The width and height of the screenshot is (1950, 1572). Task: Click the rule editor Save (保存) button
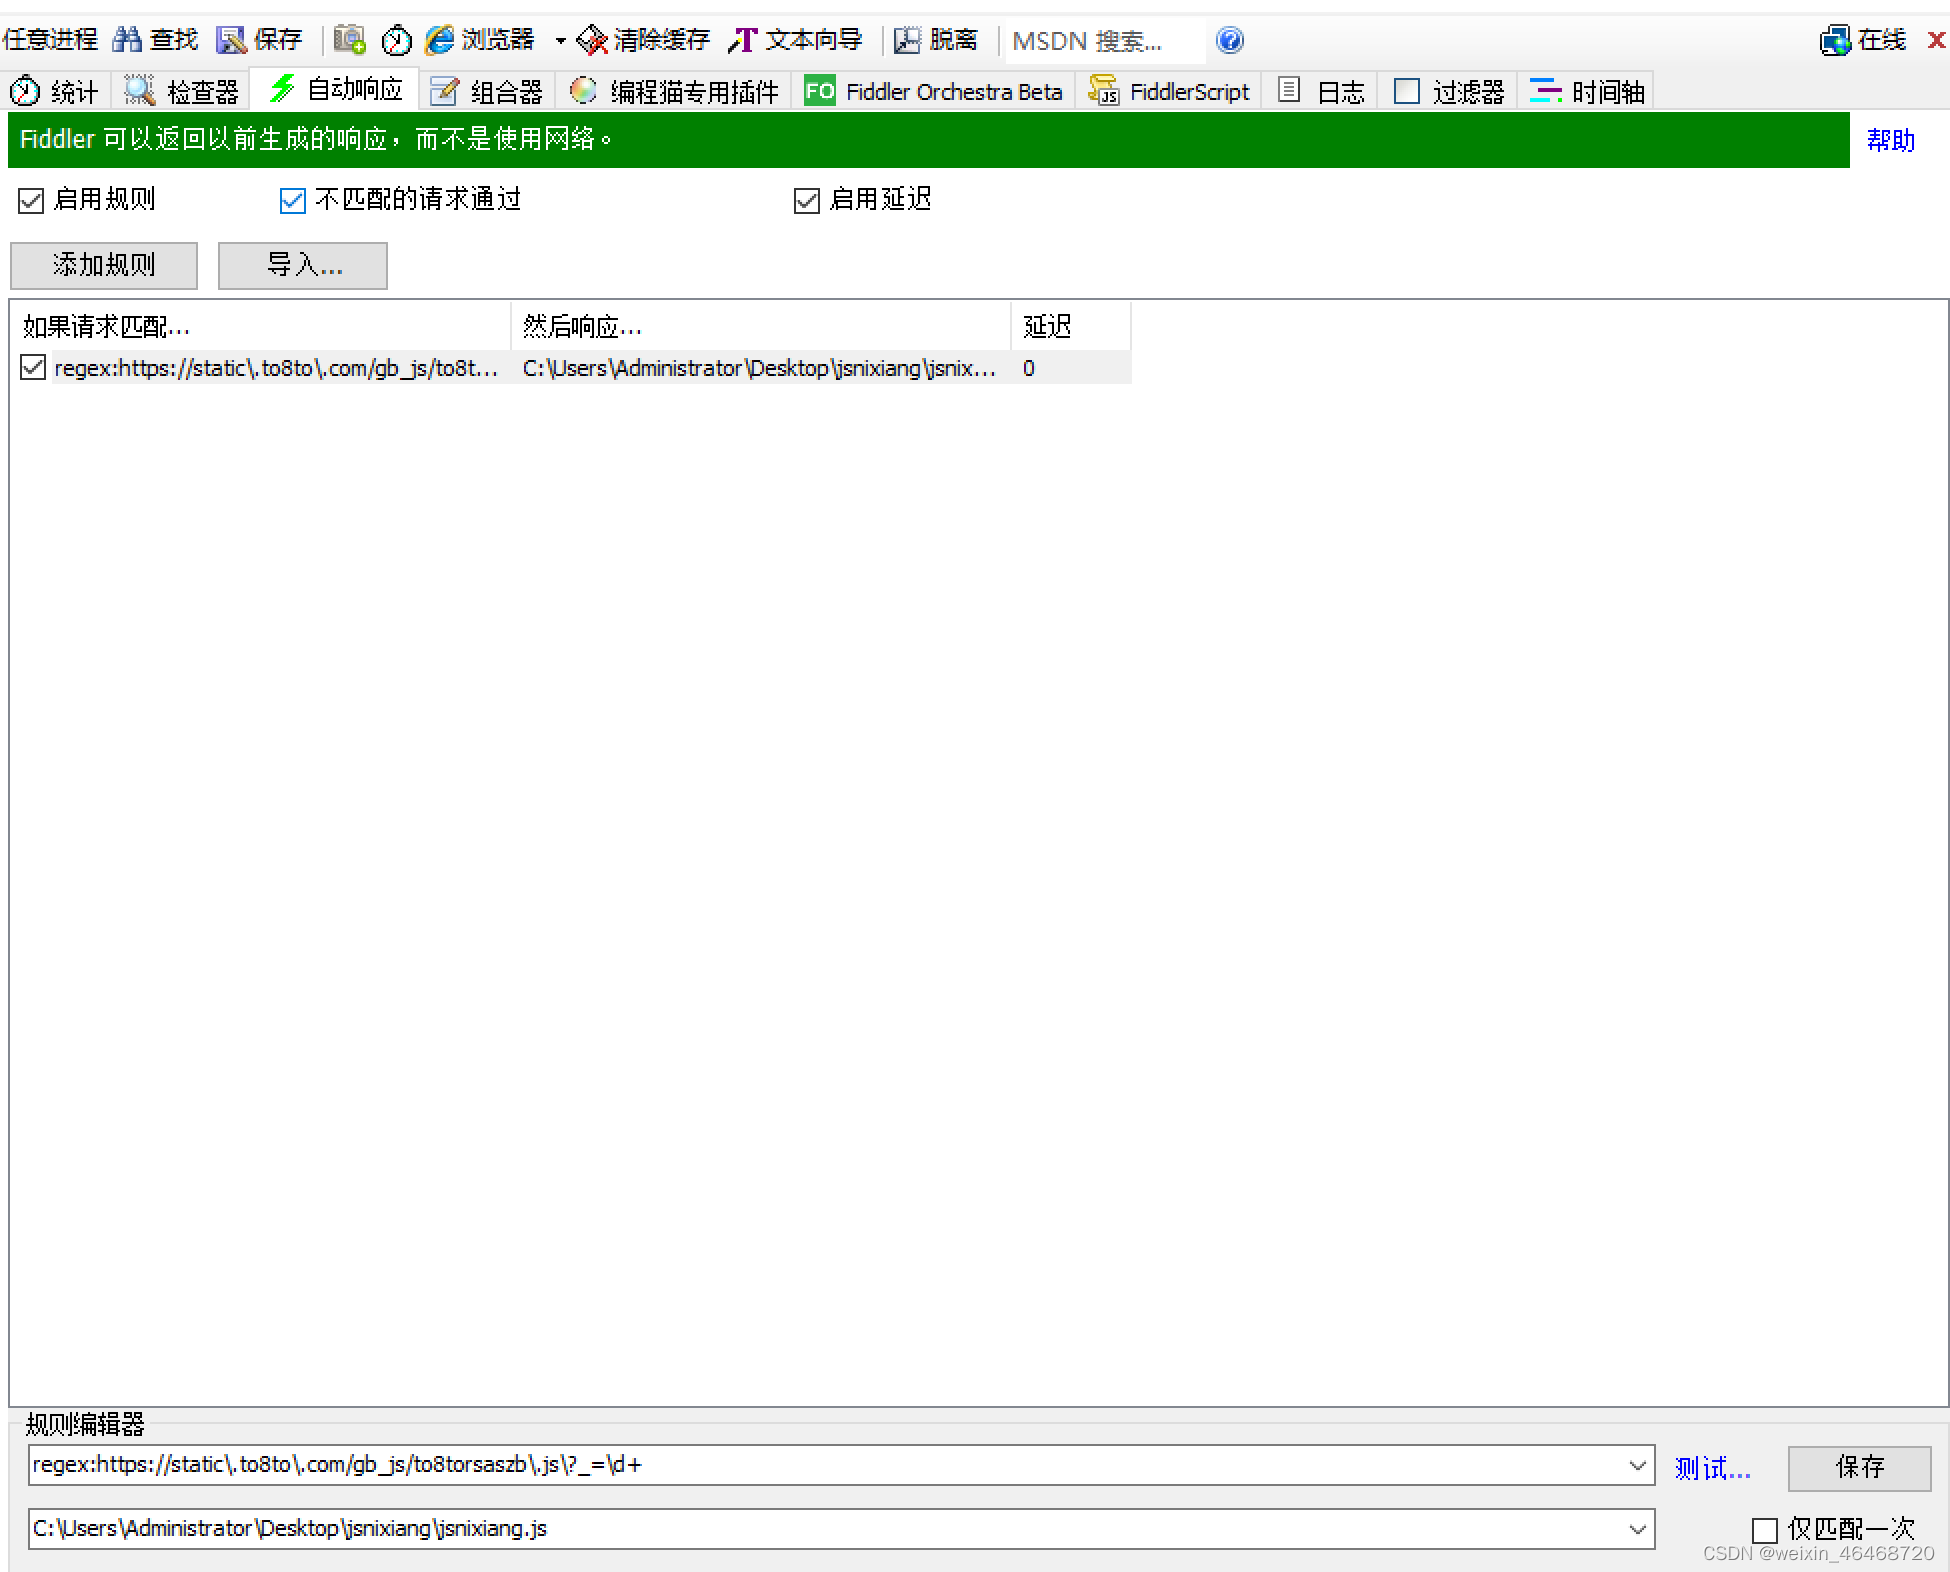point(1860,1467)
